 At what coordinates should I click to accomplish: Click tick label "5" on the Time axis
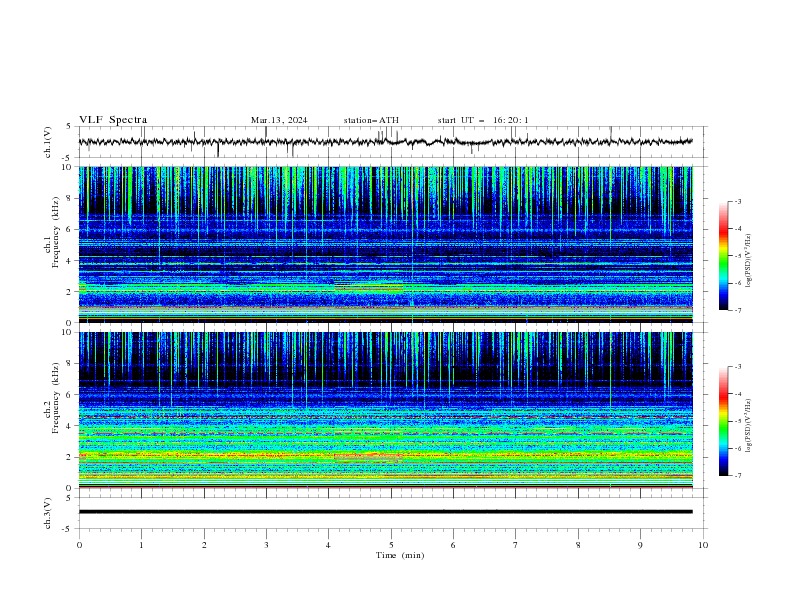pos(391,545)
